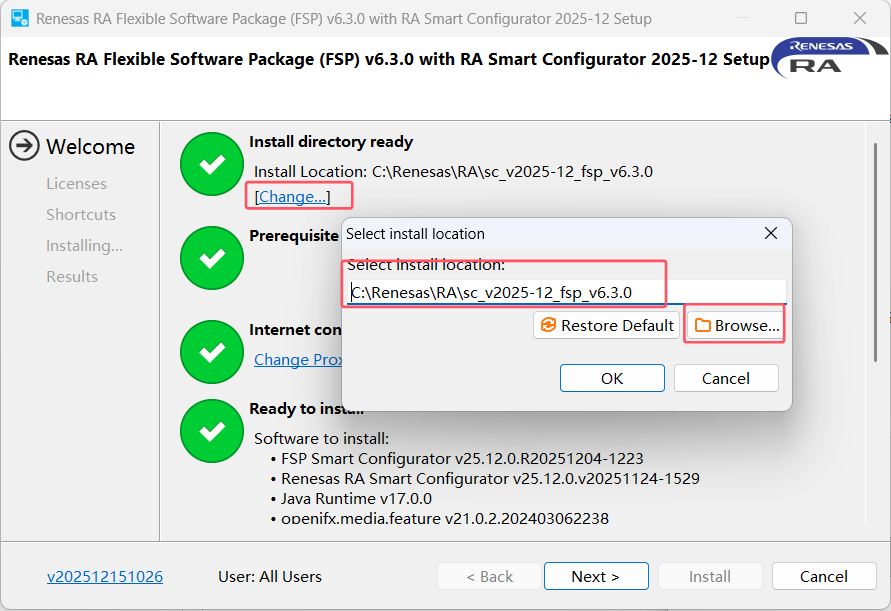Click the Change install location link
Viewport: 891px width, 611px height.
292,197
